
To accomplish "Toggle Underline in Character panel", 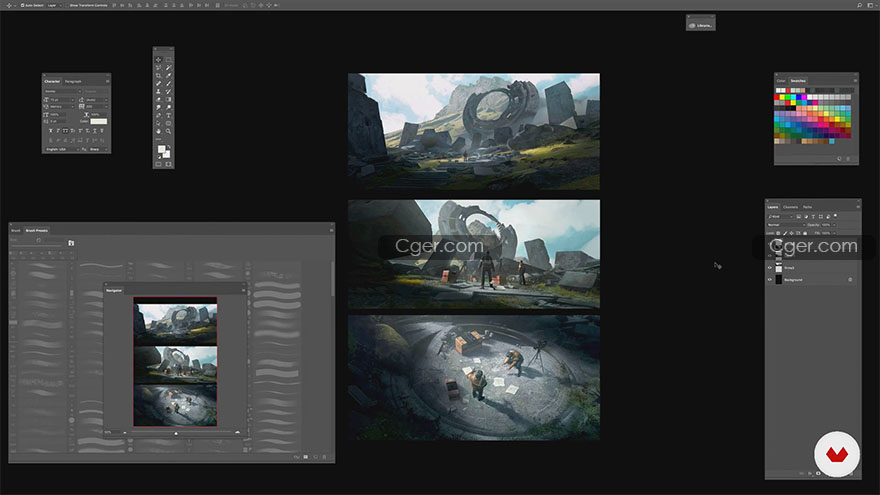I will pyautogui.click(x=95, y=131).
